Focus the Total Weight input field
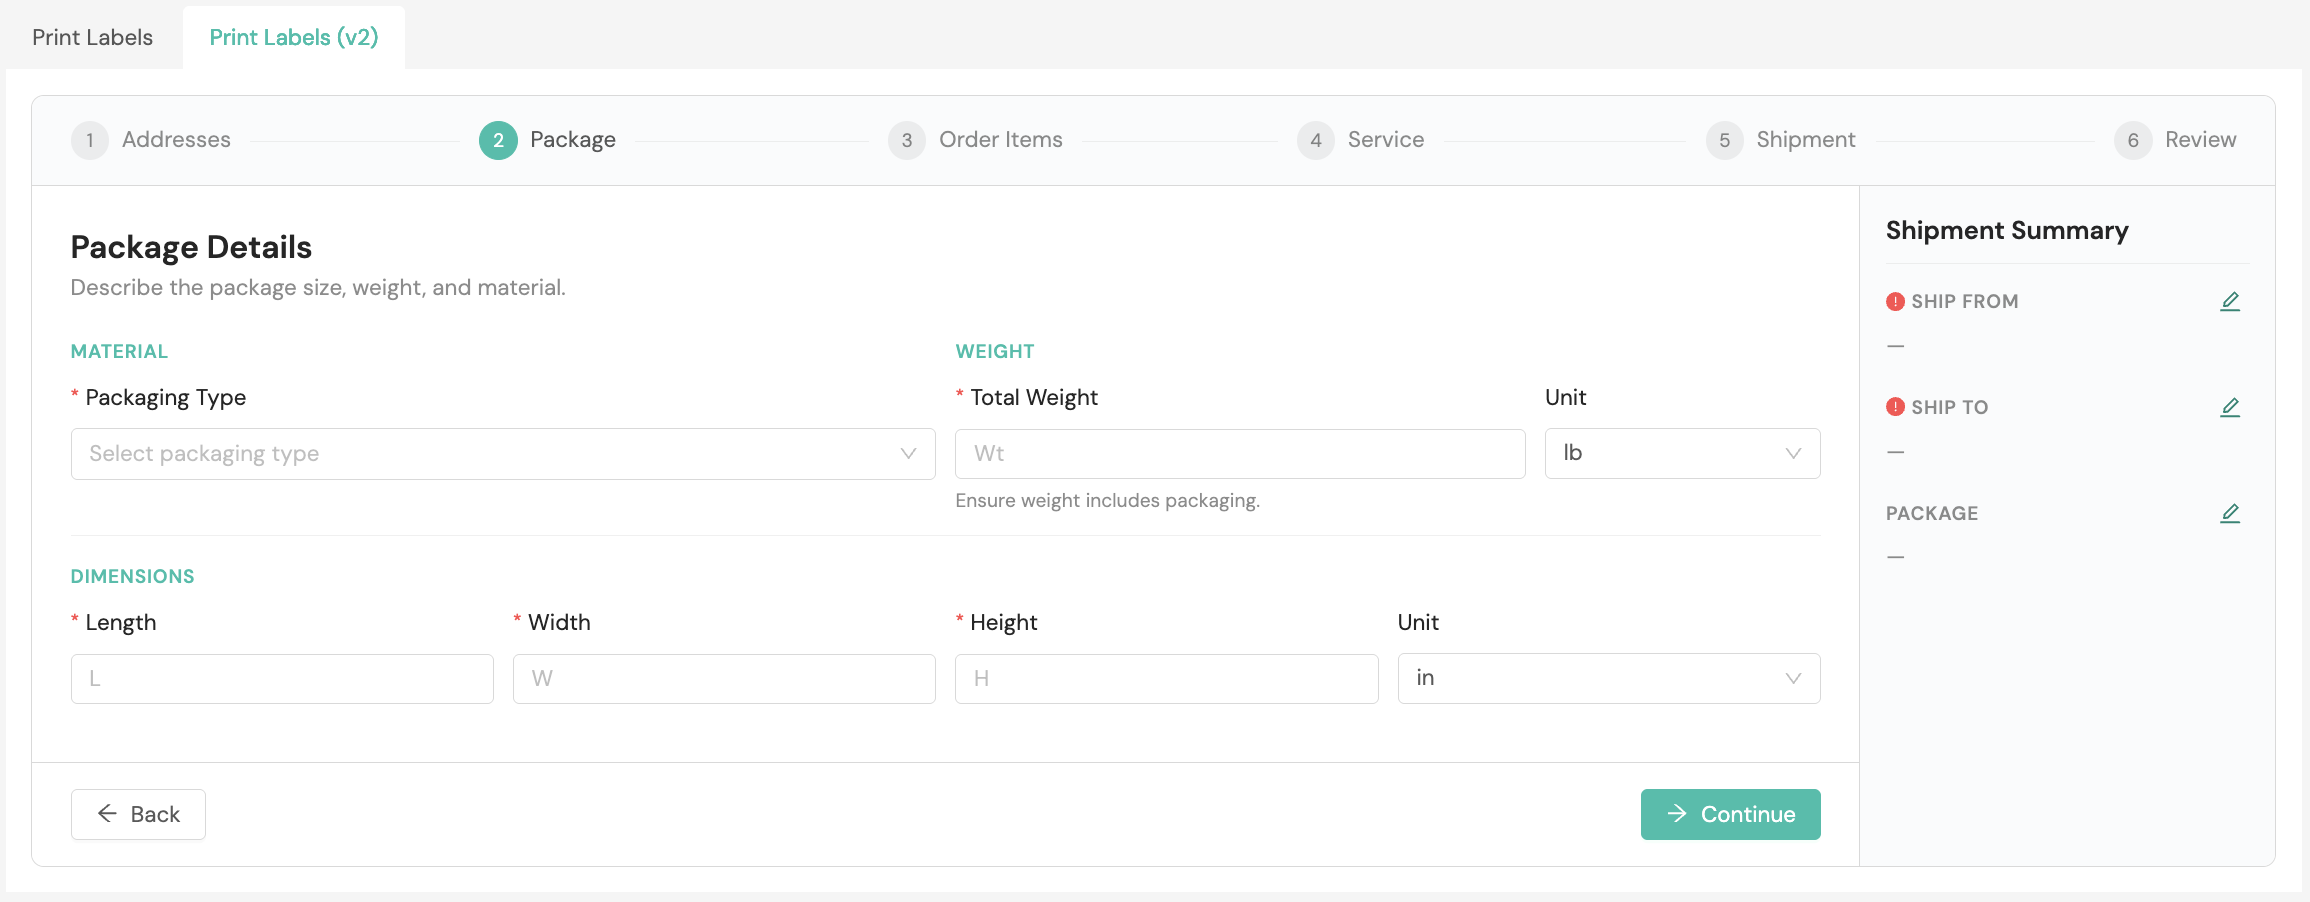The height and width of the screenshot is (902, 2310). click(x=1240, y=454)
